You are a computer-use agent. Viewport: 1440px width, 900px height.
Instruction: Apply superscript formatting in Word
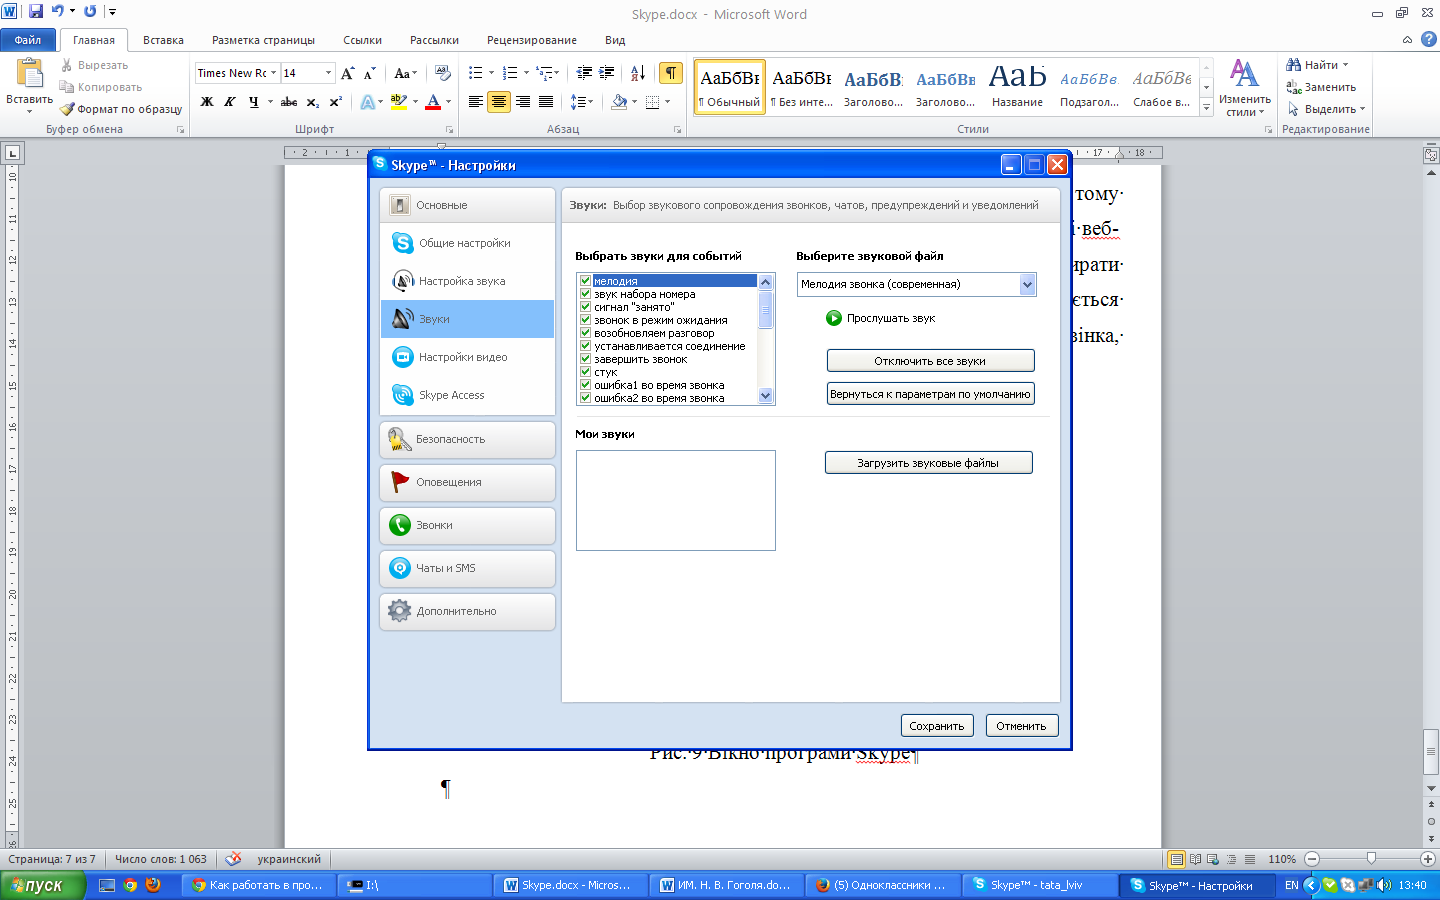pos(336,102)
